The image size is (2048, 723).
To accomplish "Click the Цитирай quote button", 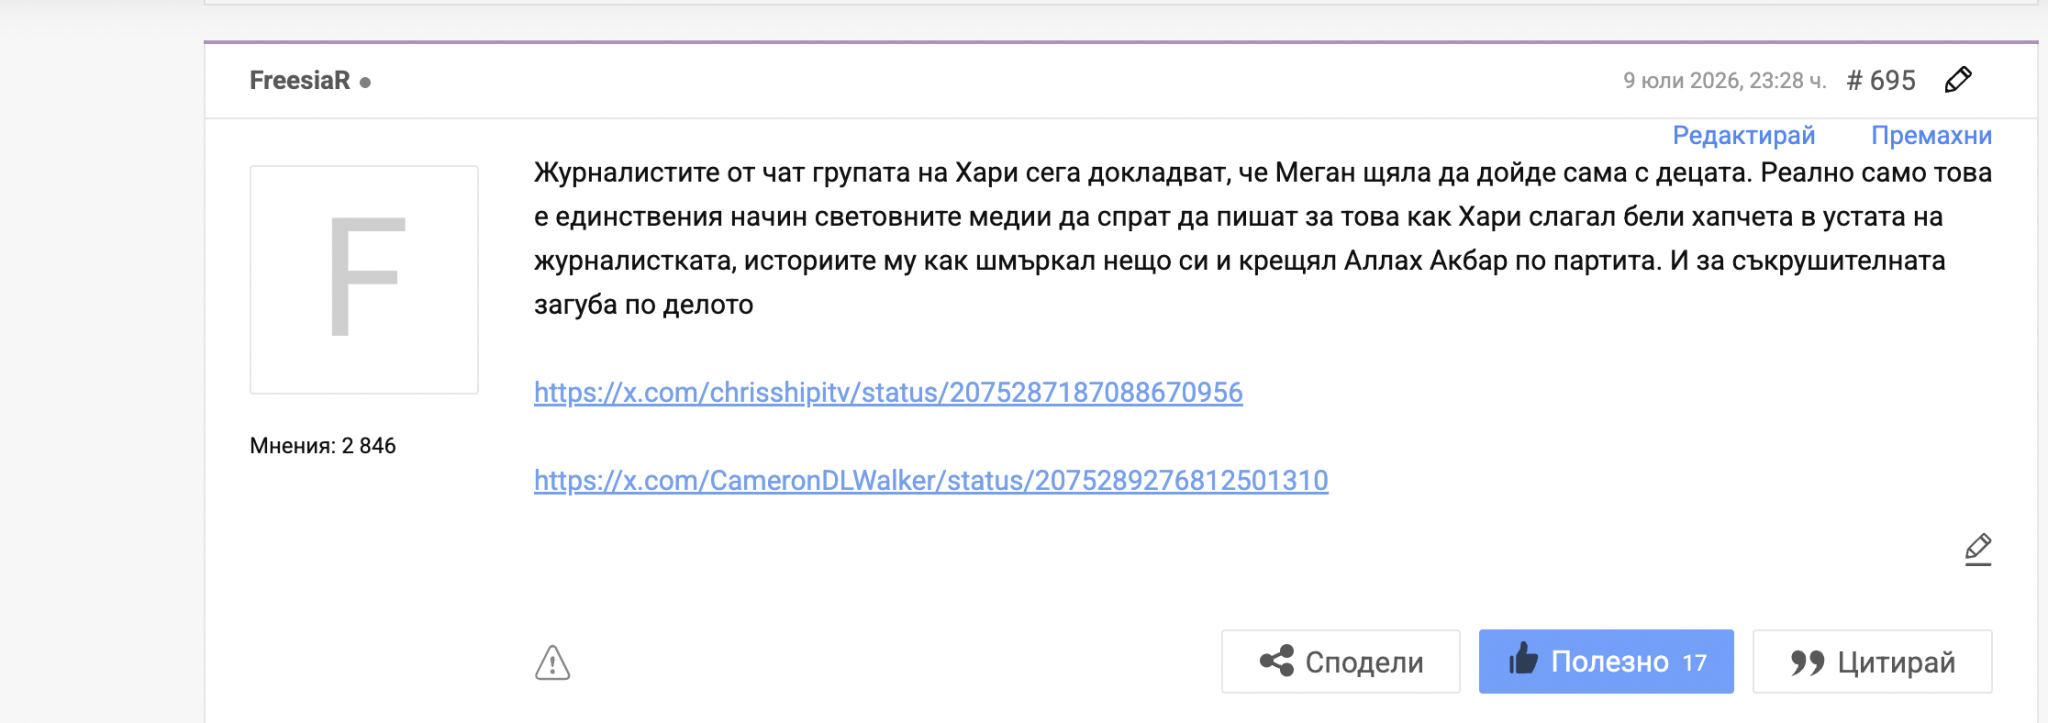I will (1872, 661).
